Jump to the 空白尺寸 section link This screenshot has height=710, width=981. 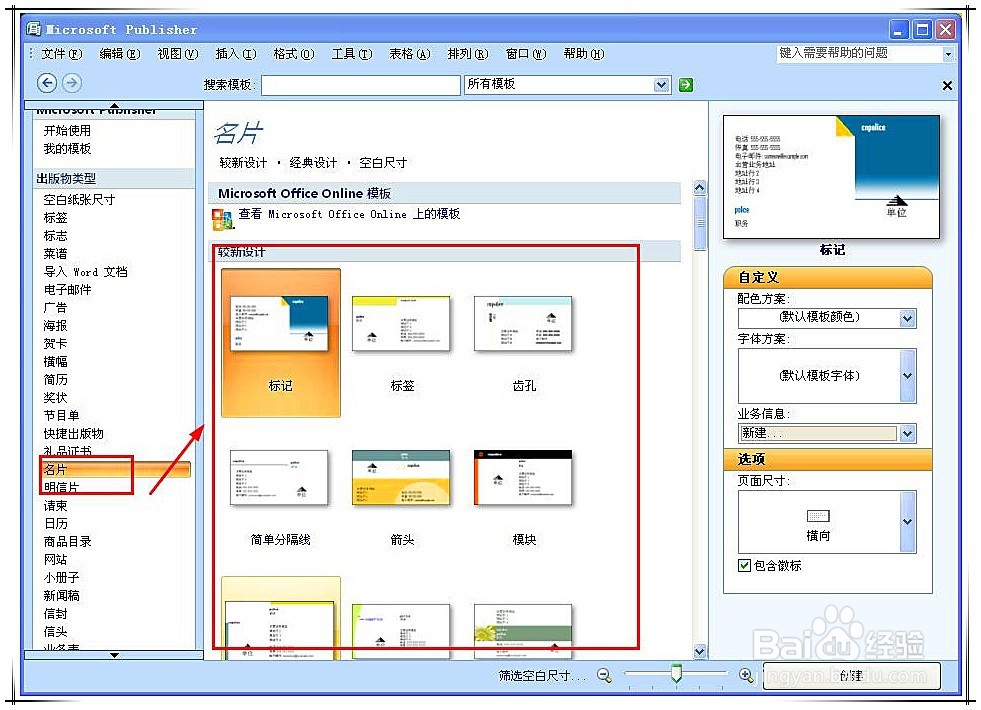coord(383,163)
